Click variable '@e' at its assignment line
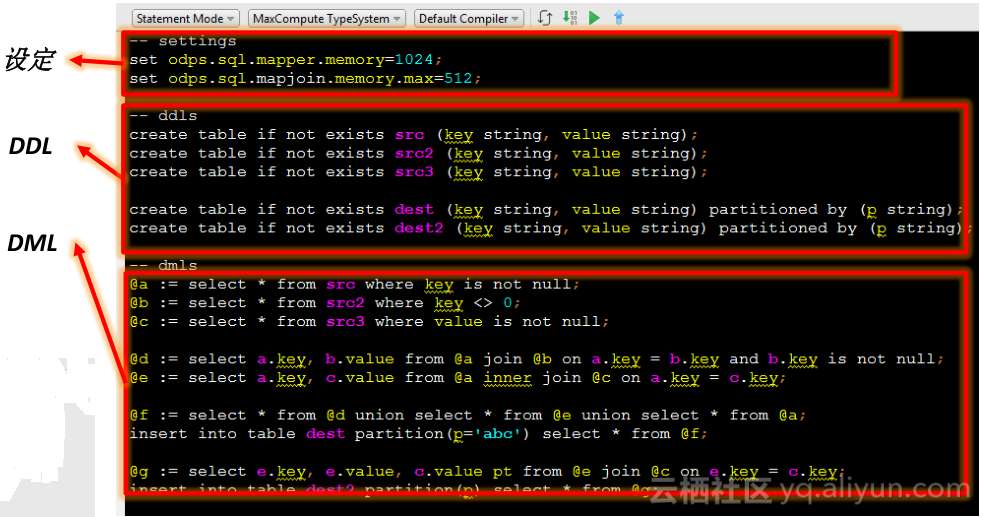 pos(139,379)
